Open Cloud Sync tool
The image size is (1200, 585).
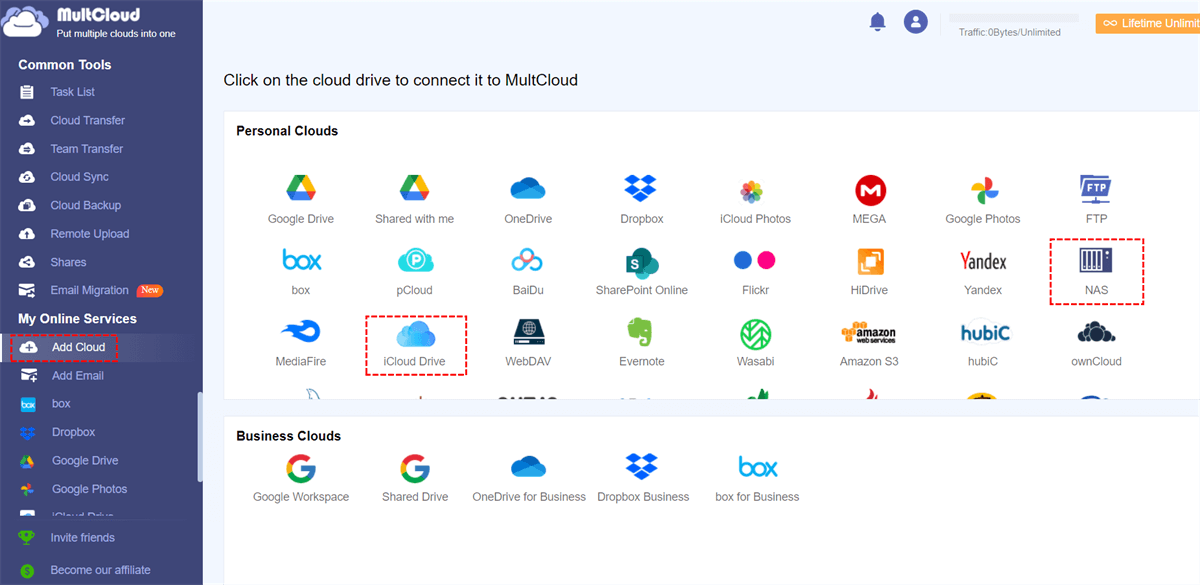79,177
